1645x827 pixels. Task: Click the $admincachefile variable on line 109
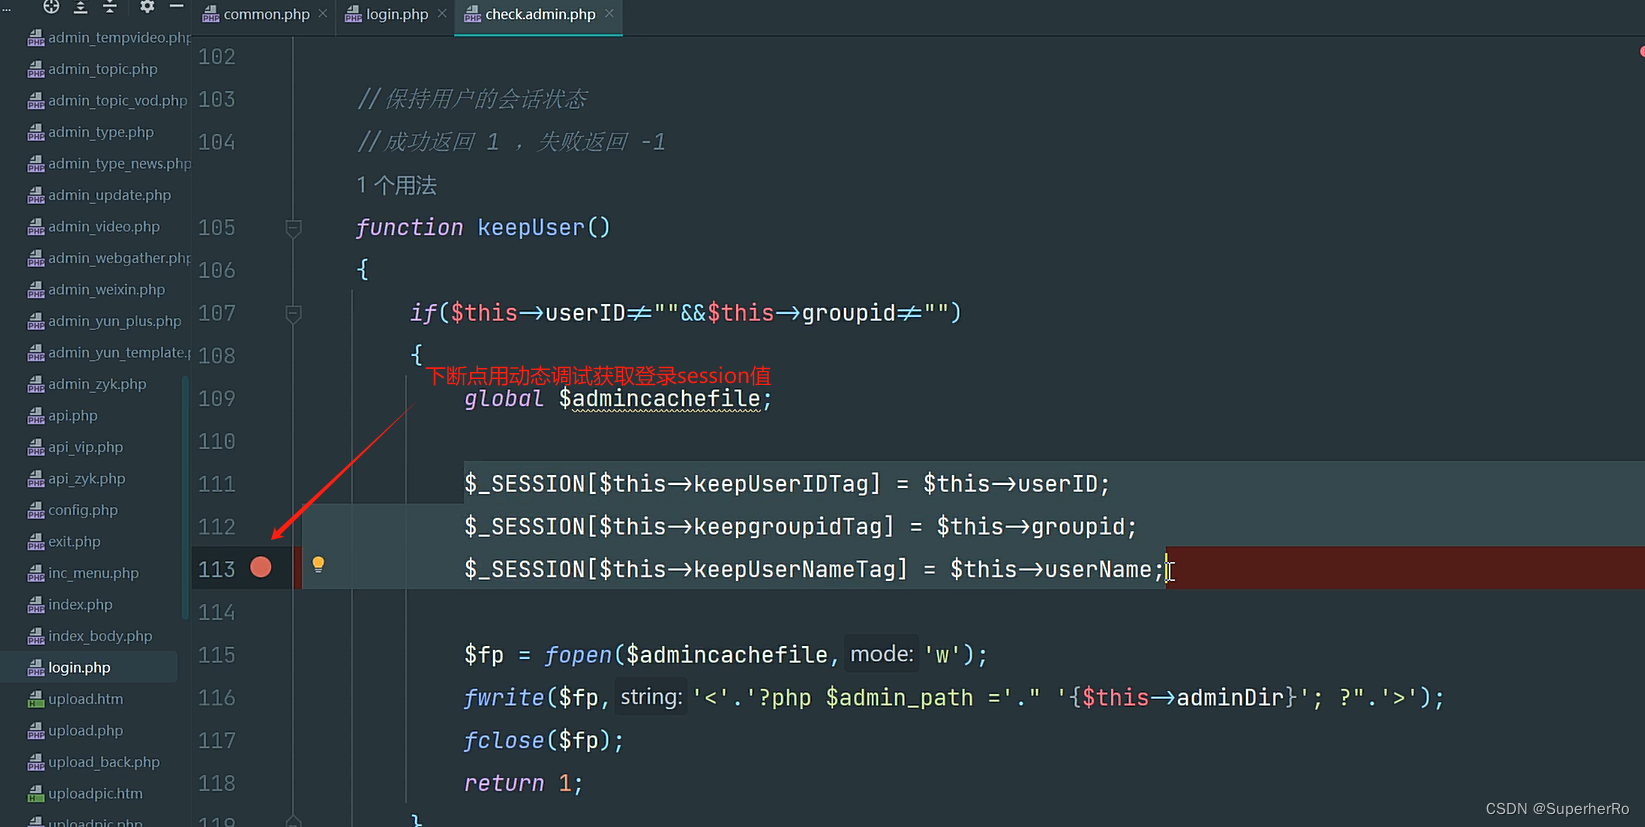pos(660,399)
